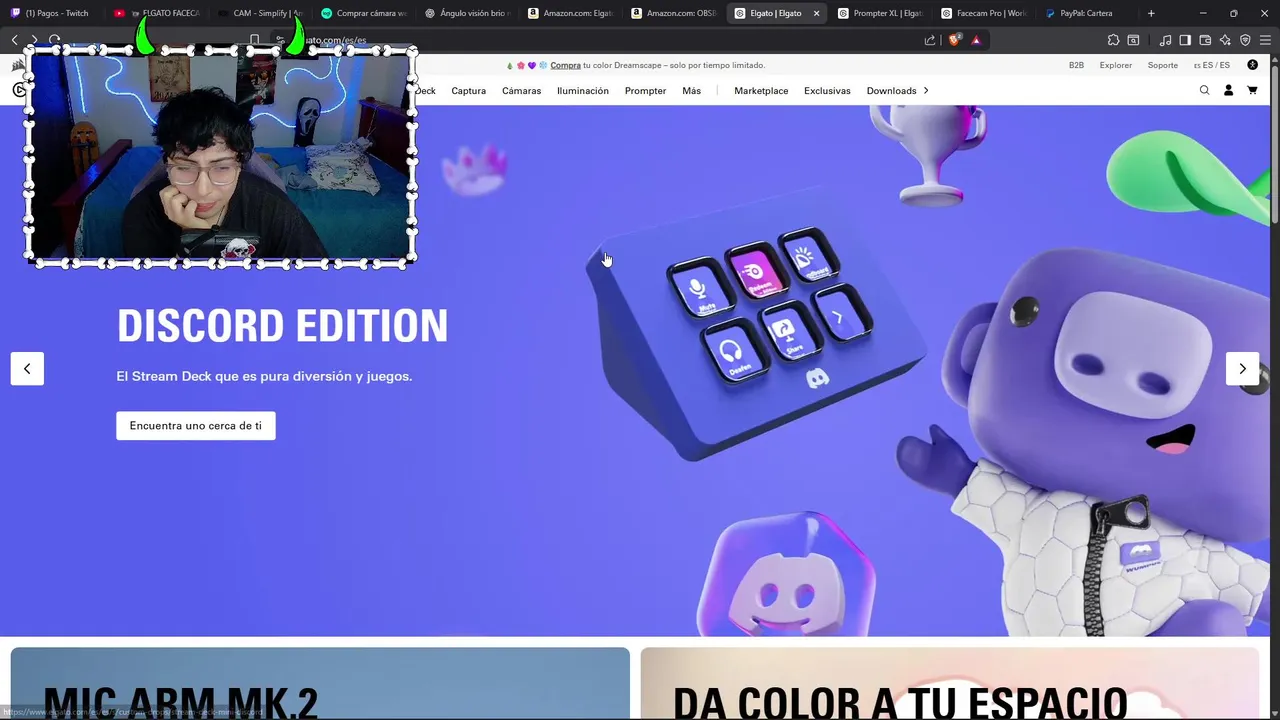This screenshot has width=1280, height=720.
Task: Click Encuentra uno cerca de ti button
Action: [196, 425]
